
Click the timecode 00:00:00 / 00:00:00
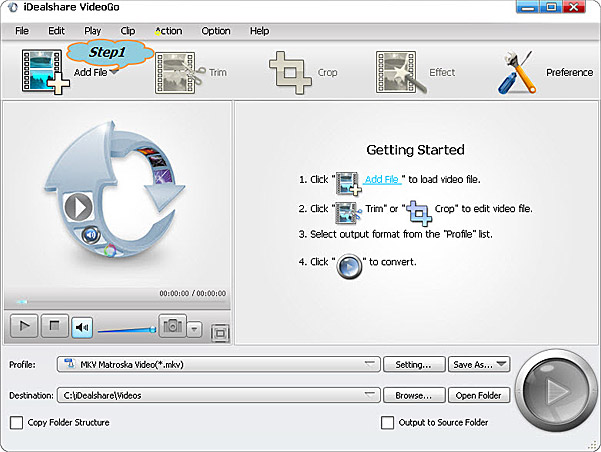point(193,293)
